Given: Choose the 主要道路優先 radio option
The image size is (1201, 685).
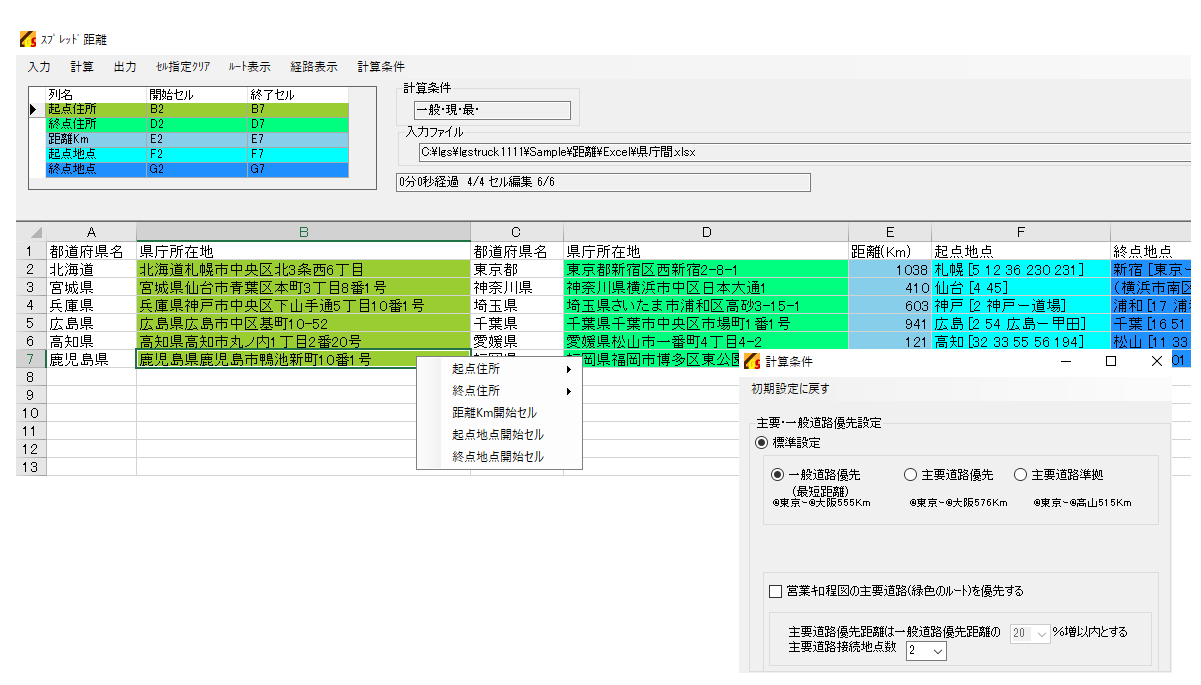Looking at the screenshot, I should [910, 475].
